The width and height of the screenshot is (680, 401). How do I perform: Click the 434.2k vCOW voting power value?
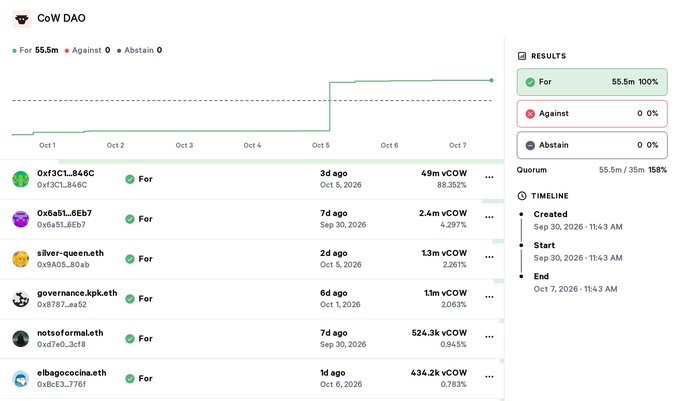pos(439,373)
